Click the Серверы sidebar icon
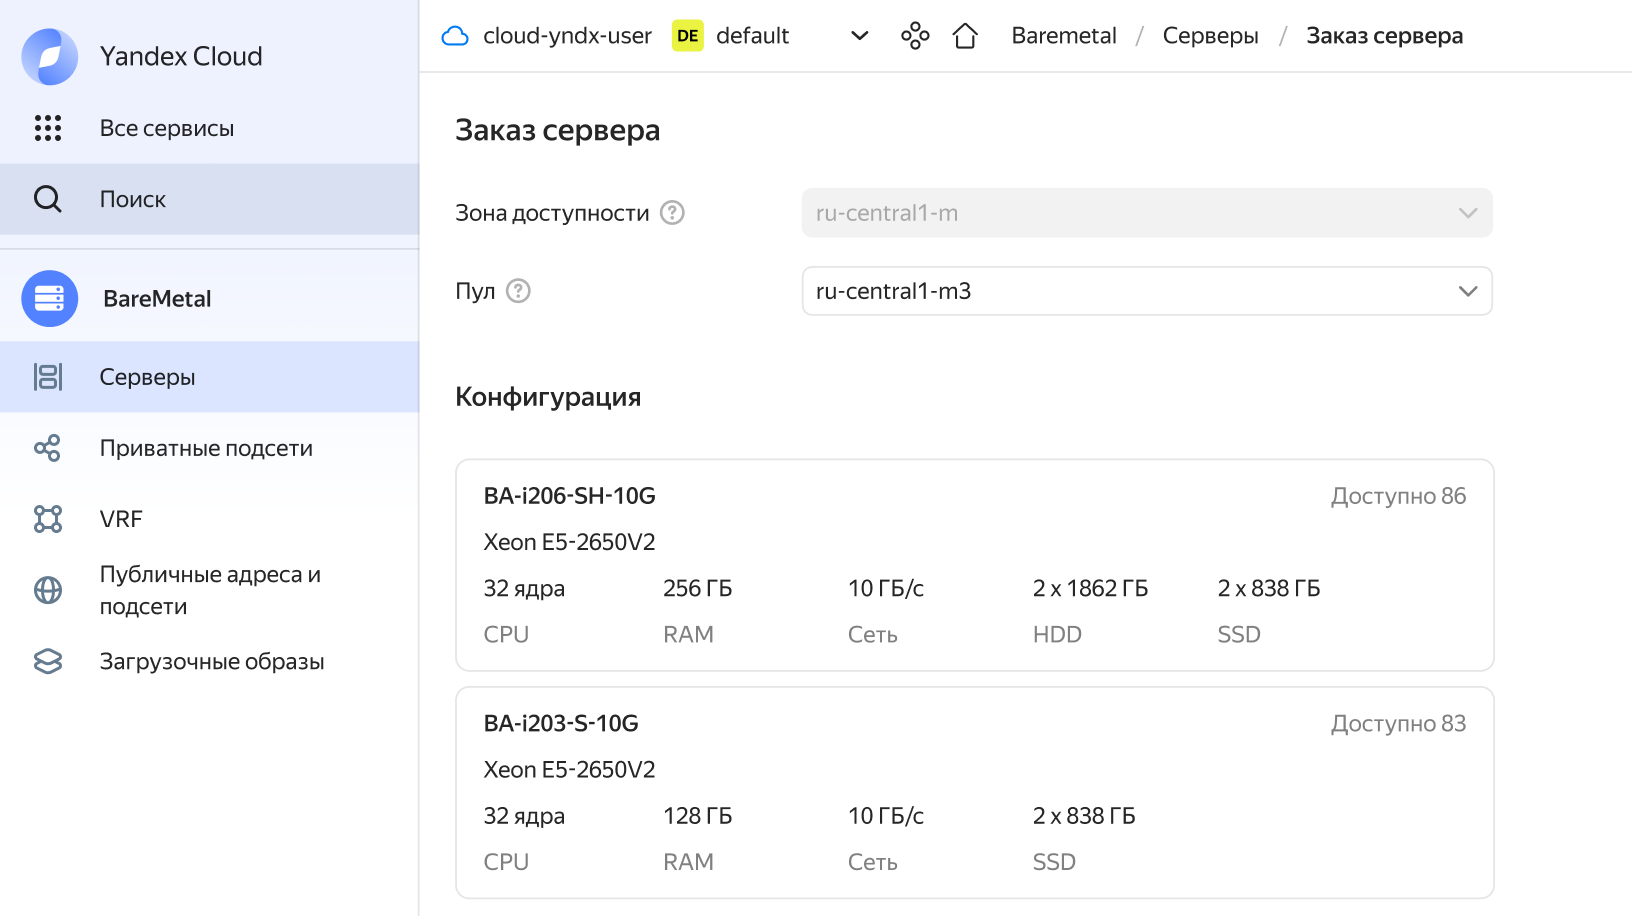The height and width of the screenshot is (916, 1632). click(x=48, y=377)
